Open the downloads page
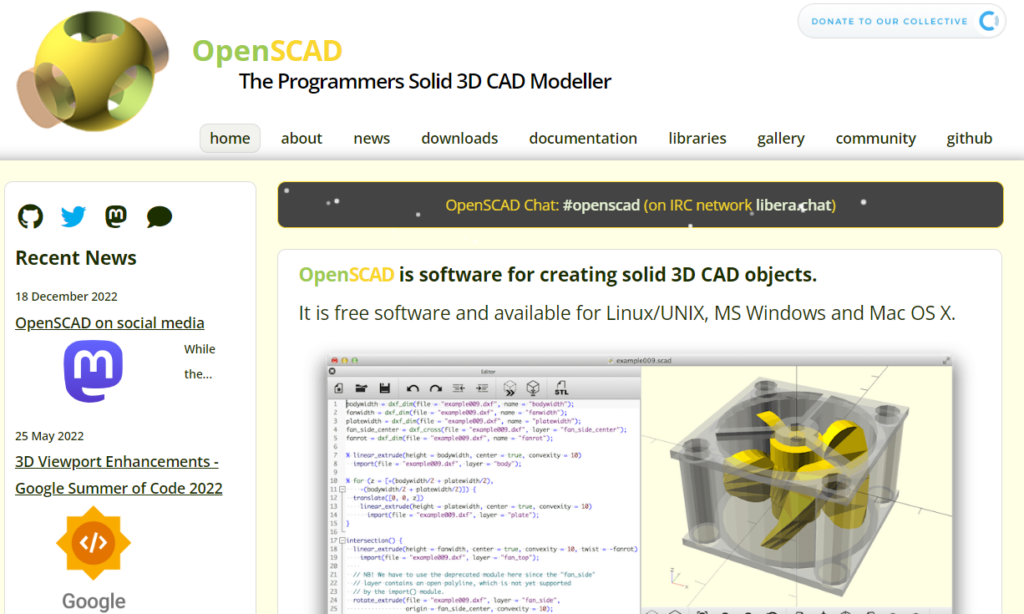The height and width of the screenshot is (614, 1024). tap(459, 138)
